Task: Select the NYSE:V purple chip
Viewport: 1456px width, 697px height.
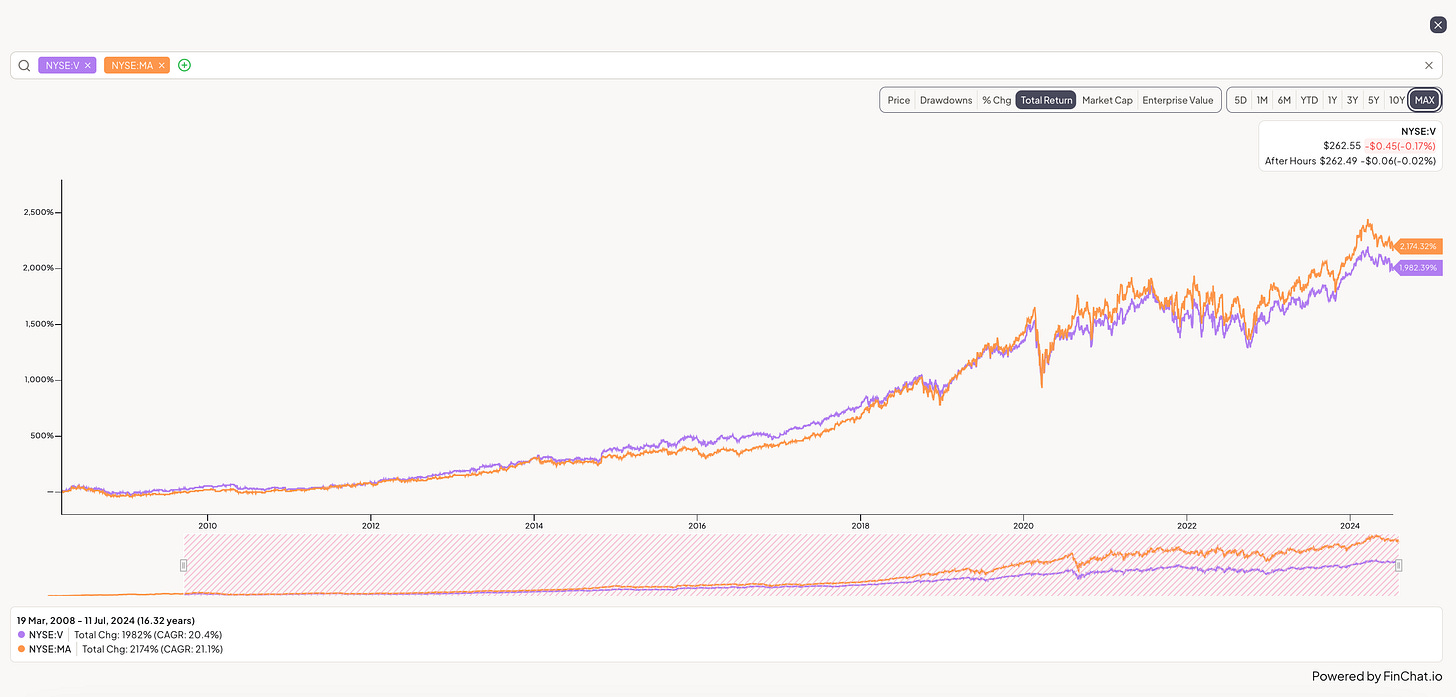Action: [67, 65]
